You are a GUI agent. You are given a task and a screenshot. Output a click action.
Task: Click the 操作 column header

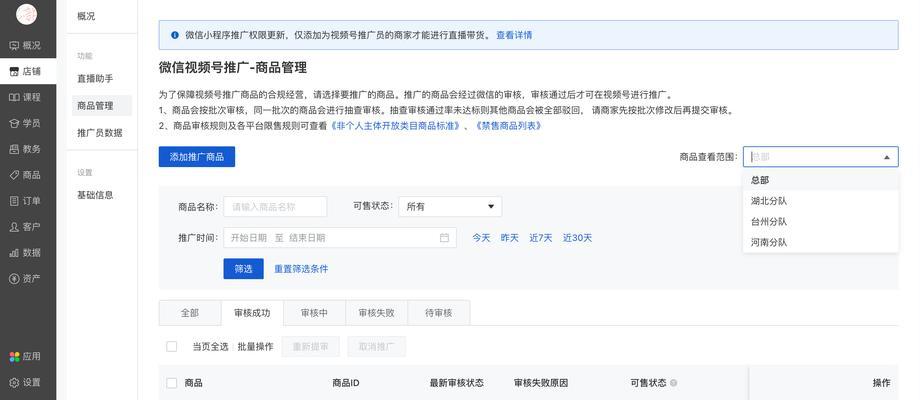(x=881, y=383)
